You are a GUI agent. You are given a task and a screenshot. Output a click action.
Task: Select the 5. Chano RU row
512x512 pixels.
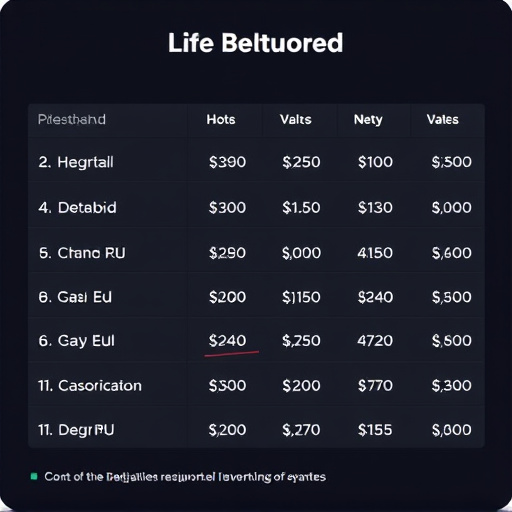click(256, 253)
